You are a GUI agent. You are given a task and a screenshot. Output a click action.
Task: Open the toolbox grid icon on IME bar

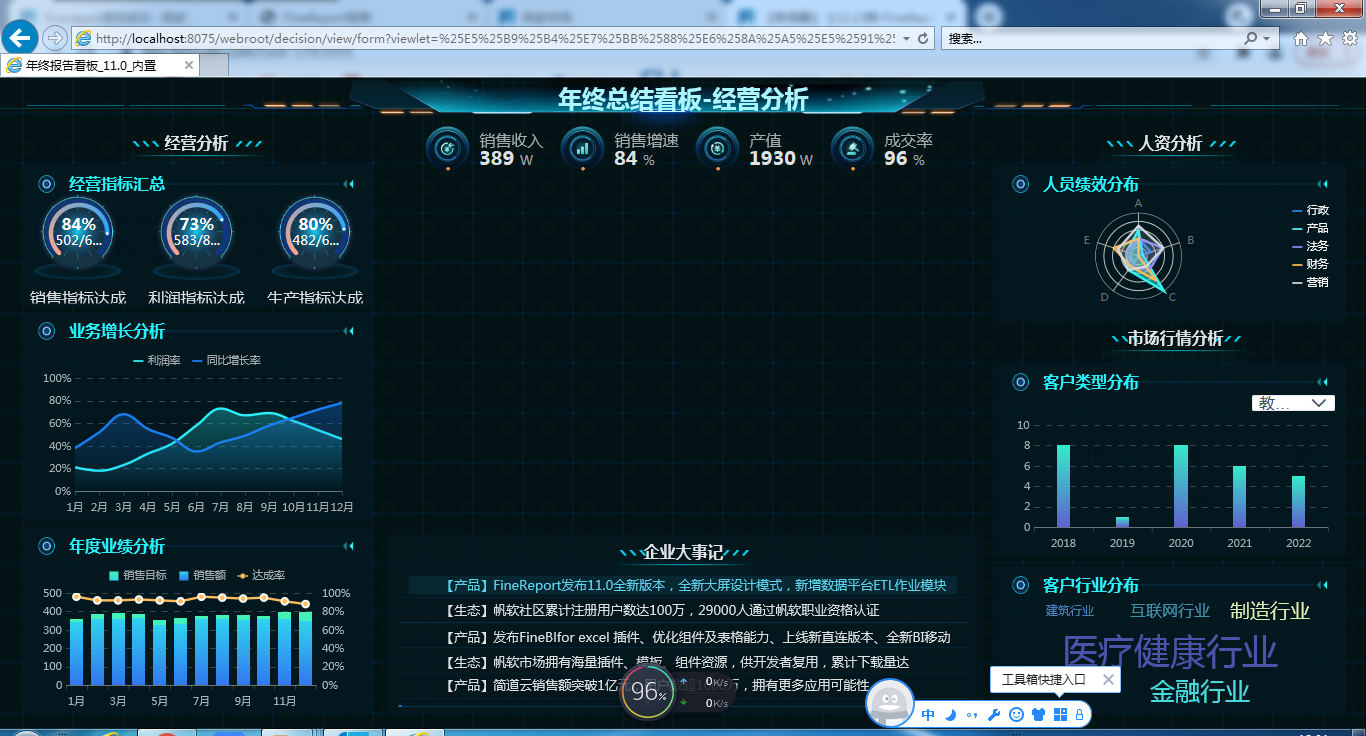click(x=1061, y=714)
